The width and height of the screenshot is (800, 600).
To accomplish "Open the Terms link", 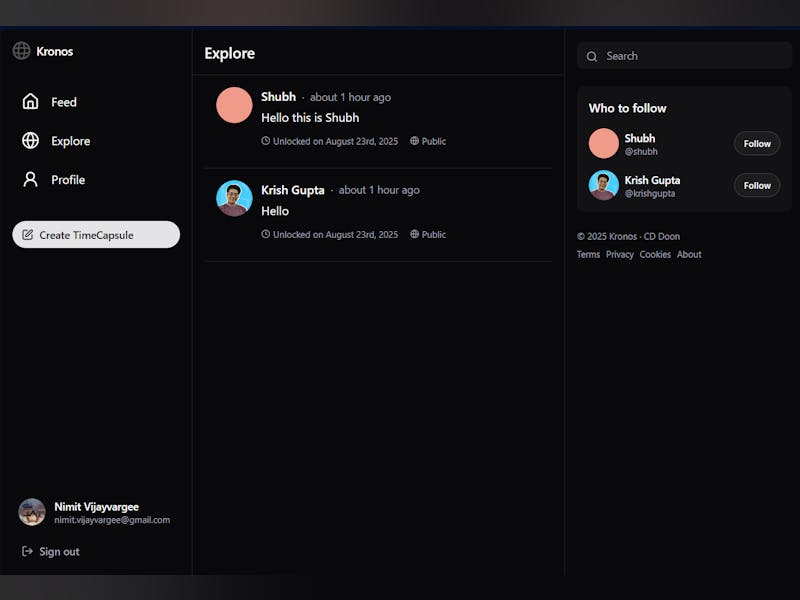I will pyautogui.click(x=588, y=254).
